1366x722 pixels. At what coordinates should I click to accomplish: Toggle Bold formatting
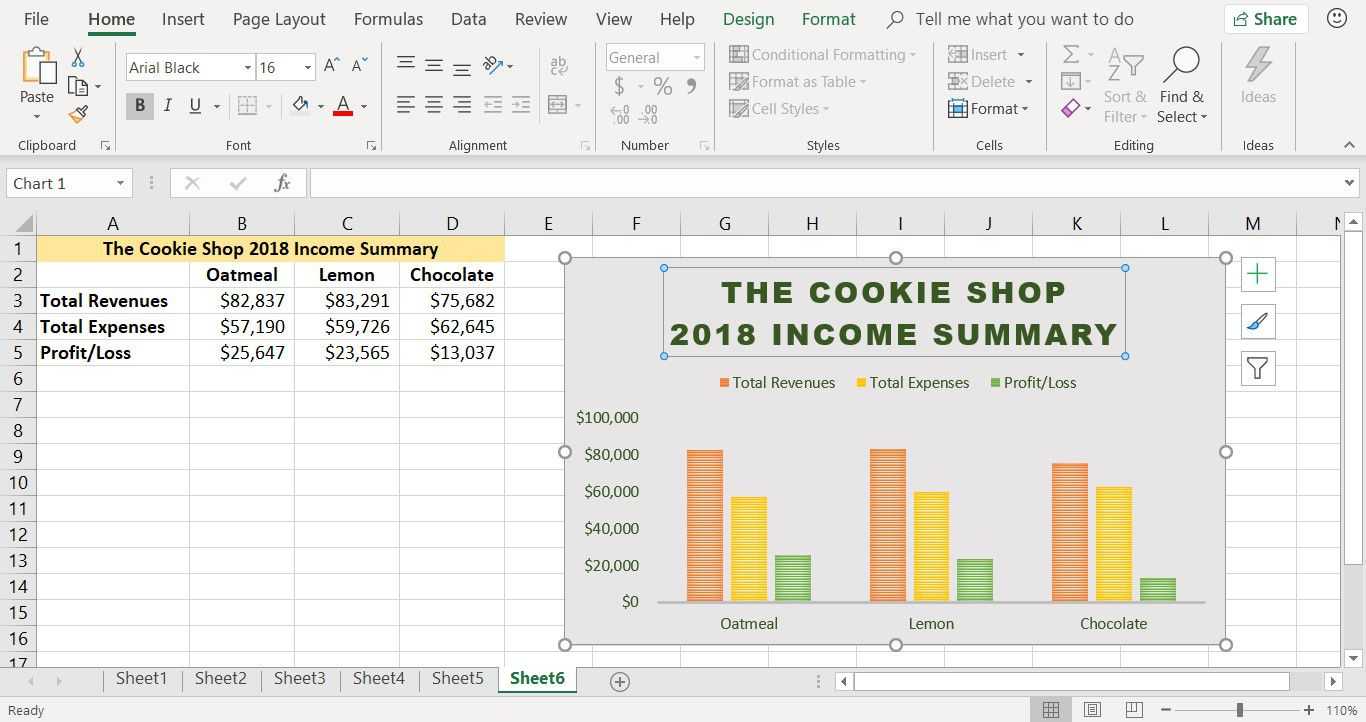point(139,105)
